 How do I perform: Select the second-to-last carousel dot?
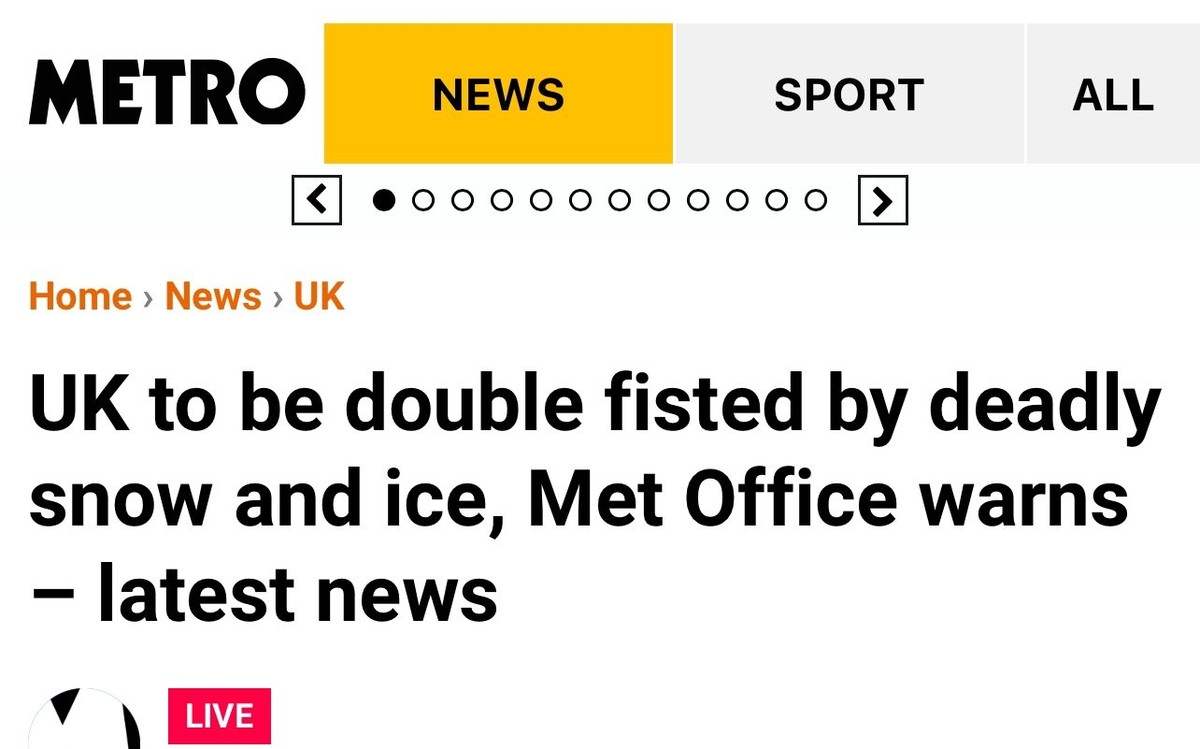(x=777, y=201)
